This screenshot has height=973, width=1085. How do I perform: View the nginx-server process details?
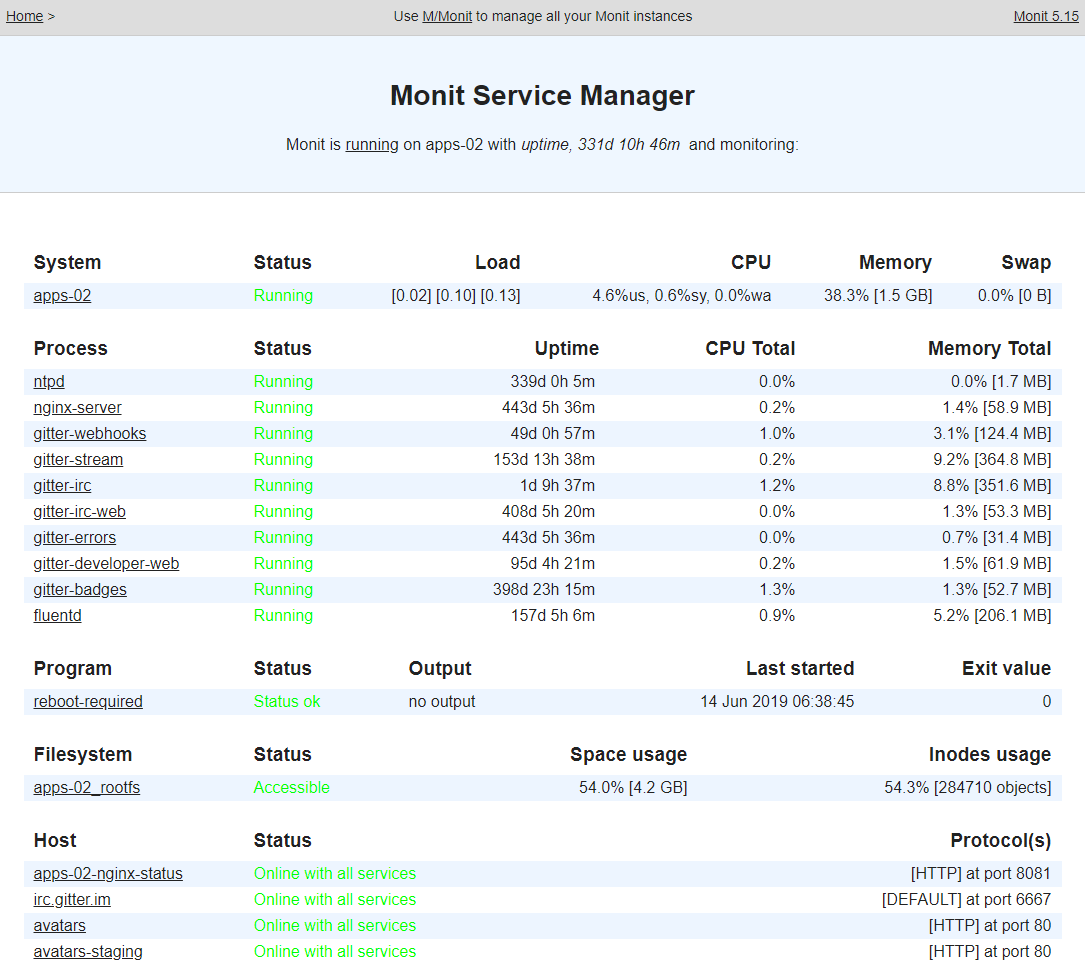(x=77, y=407)
